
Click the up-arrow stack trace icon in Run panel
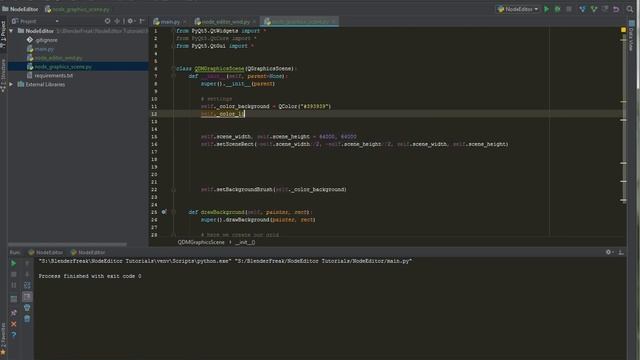[27, 263]
